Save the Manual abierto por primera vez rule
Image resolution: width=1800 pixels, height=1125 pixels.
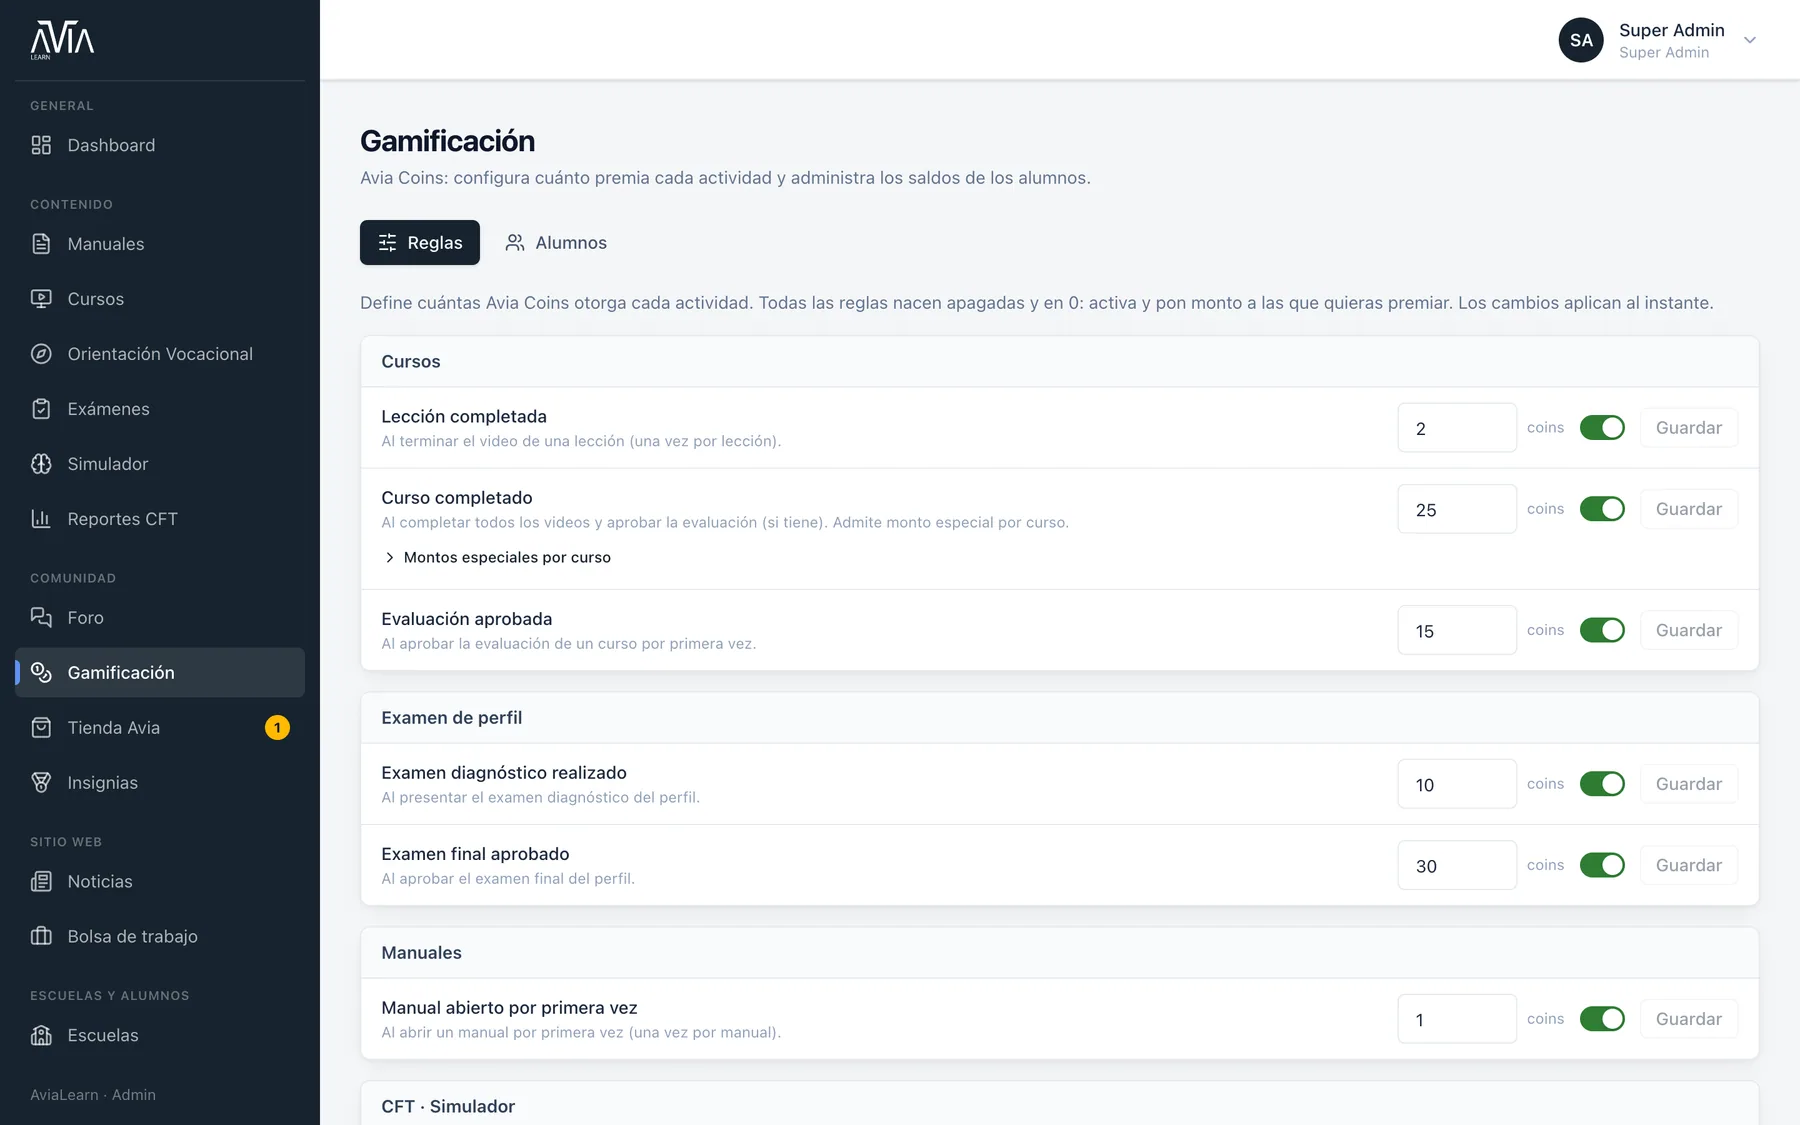(x=1689, y=1019)
